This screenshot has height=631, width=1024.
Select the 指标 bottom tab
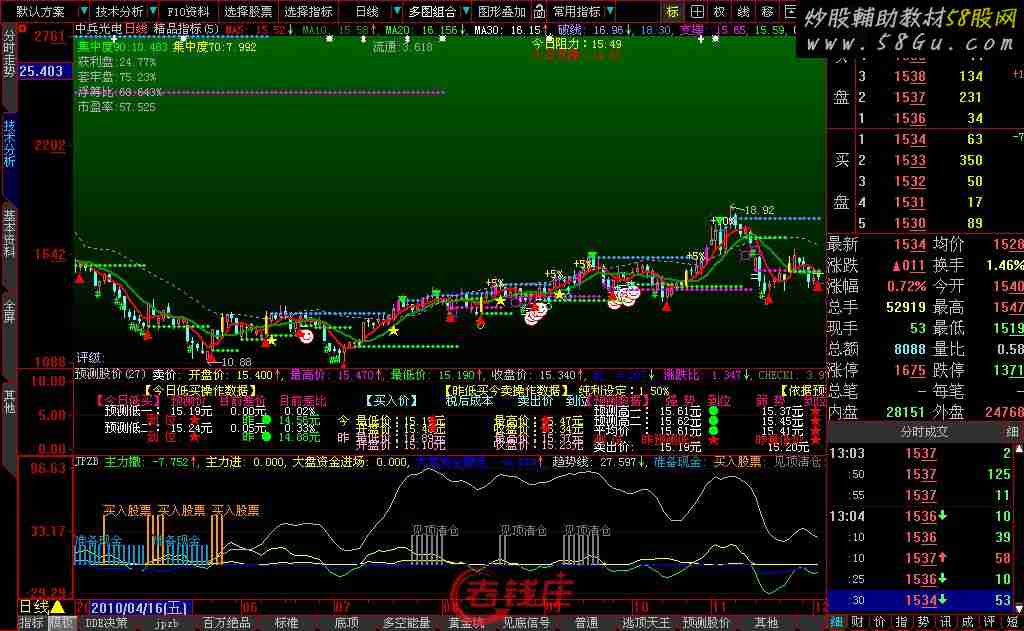(31, 623)
